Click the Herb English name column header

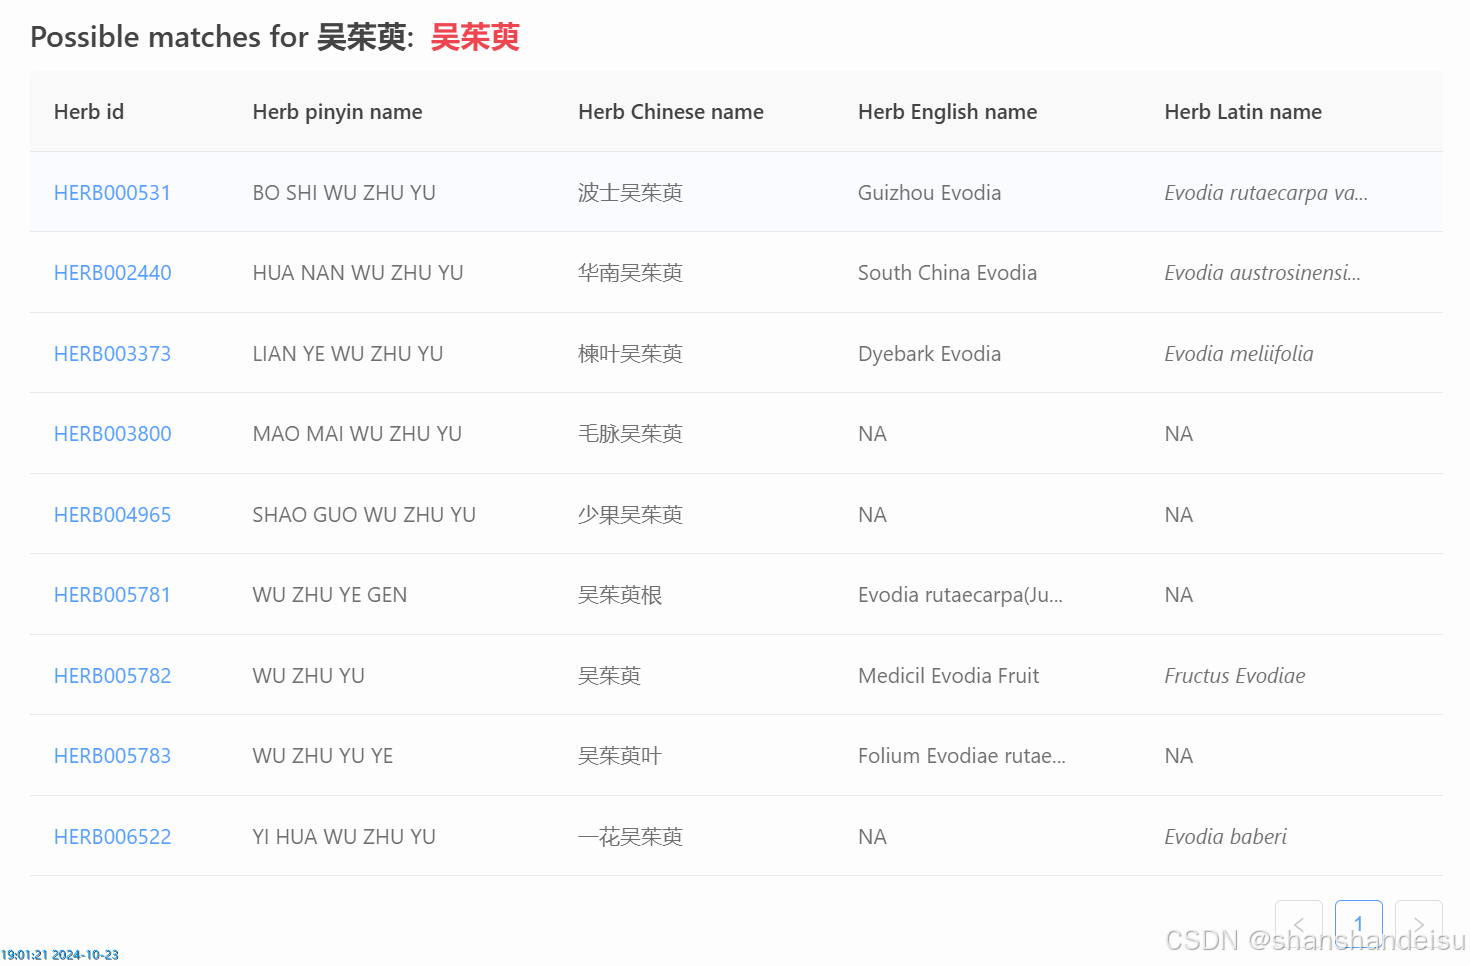(x=948, y=112)
